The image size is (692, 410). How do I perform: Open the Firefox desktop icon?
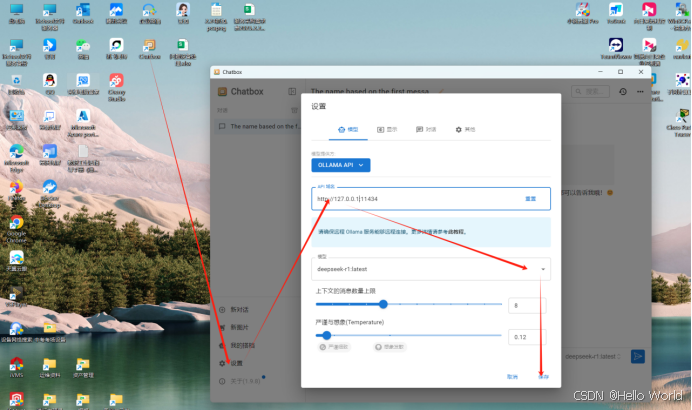tap(16, 190)
